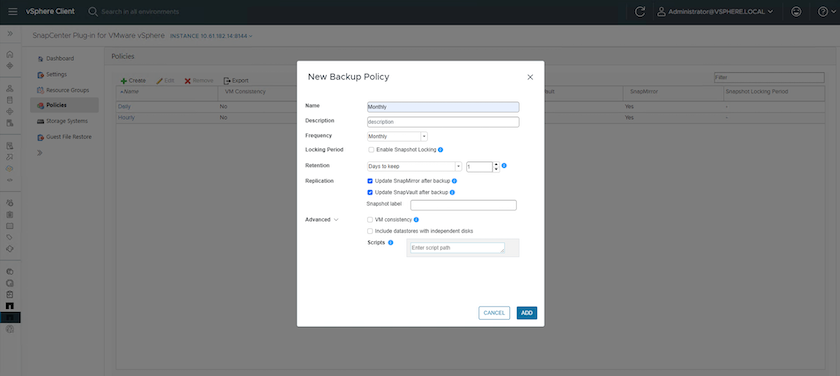Click the feedback smiley face icon
This screenshot has height=376, width=840.
(796, 11)
